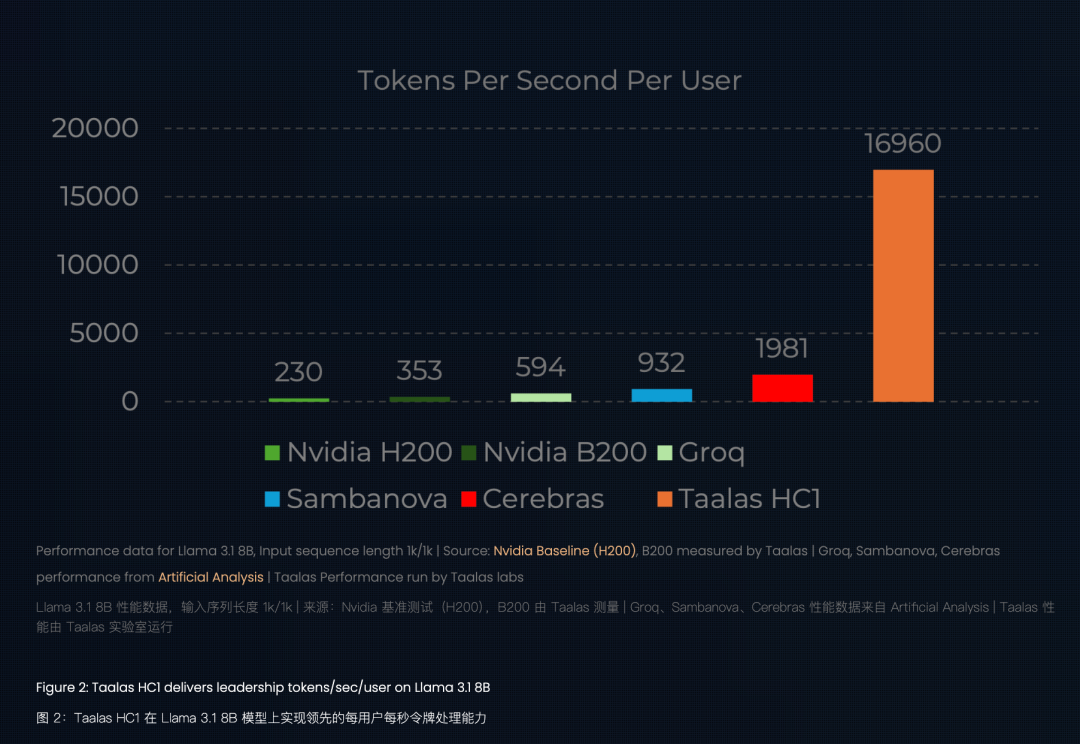Click the orange Taalas HC1 legend swatch
The image size is (1080, 744).
point(664,499)
